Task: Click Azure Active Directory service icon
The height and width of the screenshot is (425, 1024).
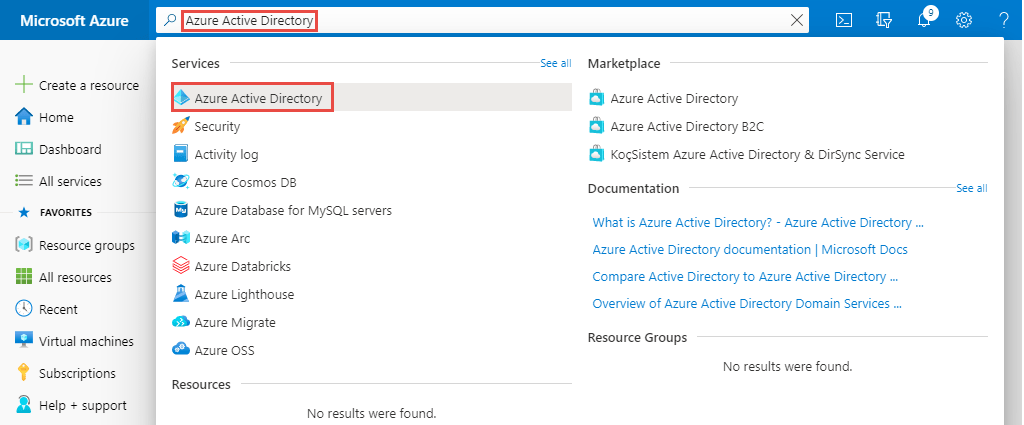Action: (181, 98)
